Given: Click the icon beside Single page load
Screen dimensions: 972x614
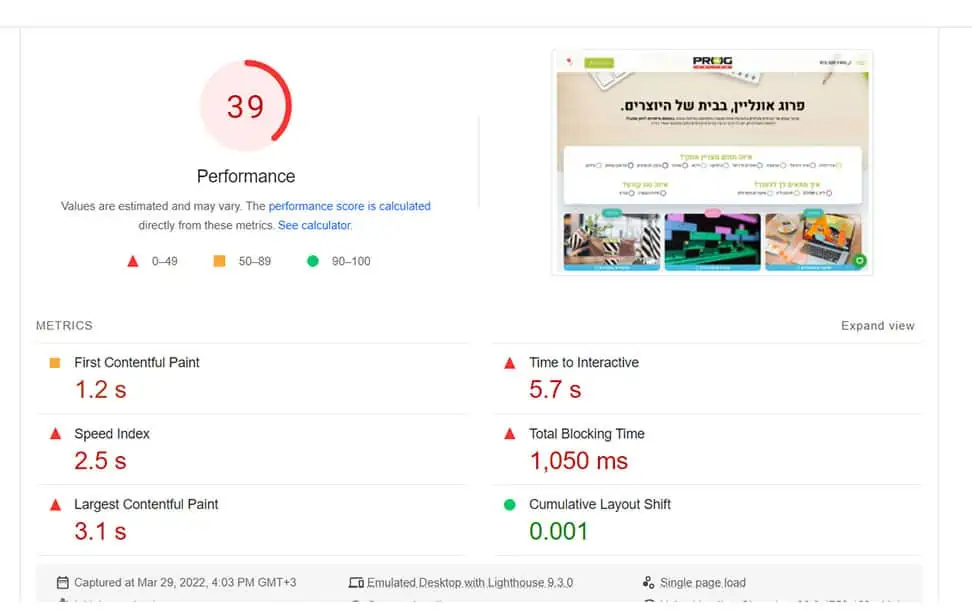Looking at the screenshot, I should point(648,582).
